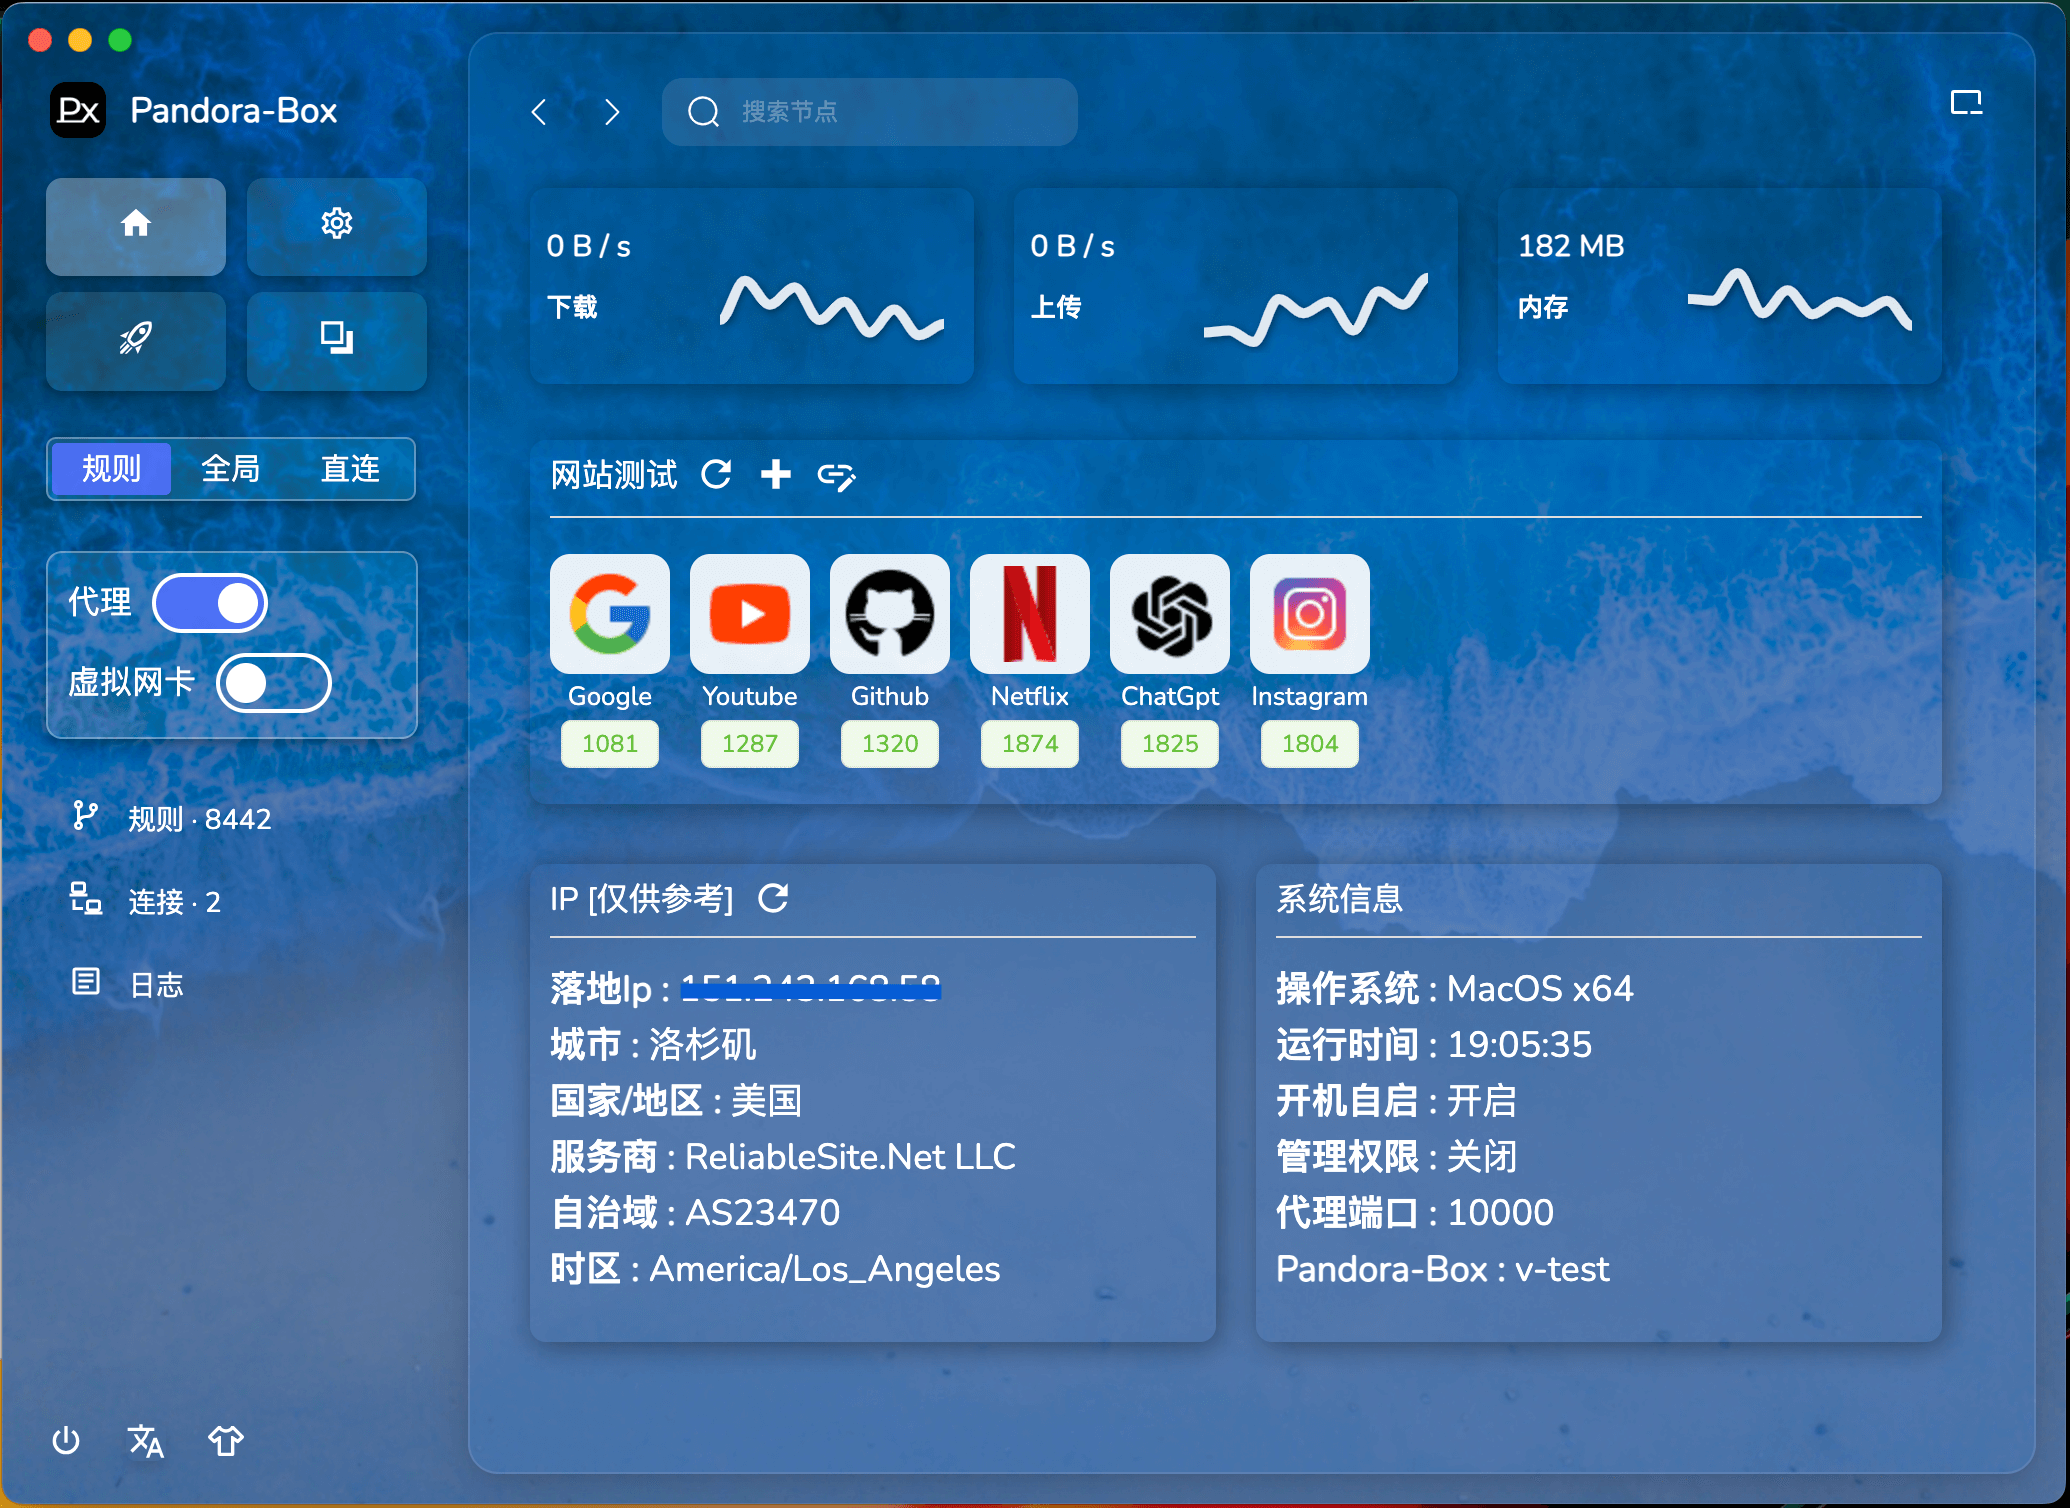
Task: Switch to 全局 global mode
Action: [230, 468]
